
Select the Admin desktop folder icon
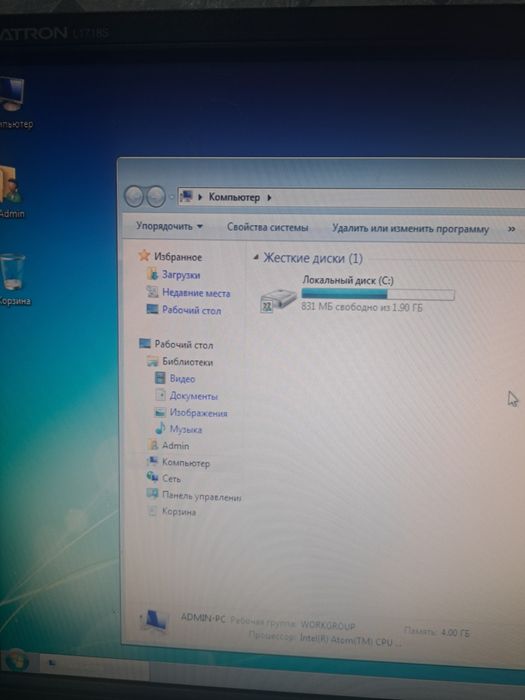click(12, 192)
